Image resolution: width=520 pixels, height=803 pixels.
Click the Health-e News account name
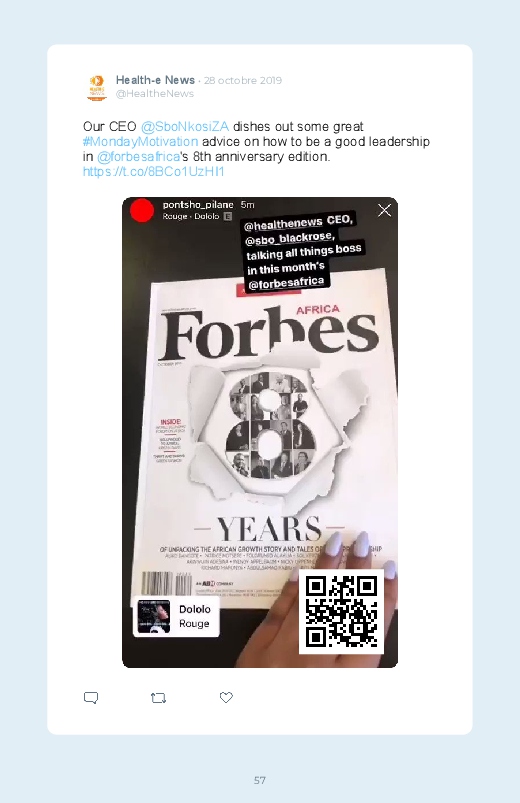[x=155, y=80]
